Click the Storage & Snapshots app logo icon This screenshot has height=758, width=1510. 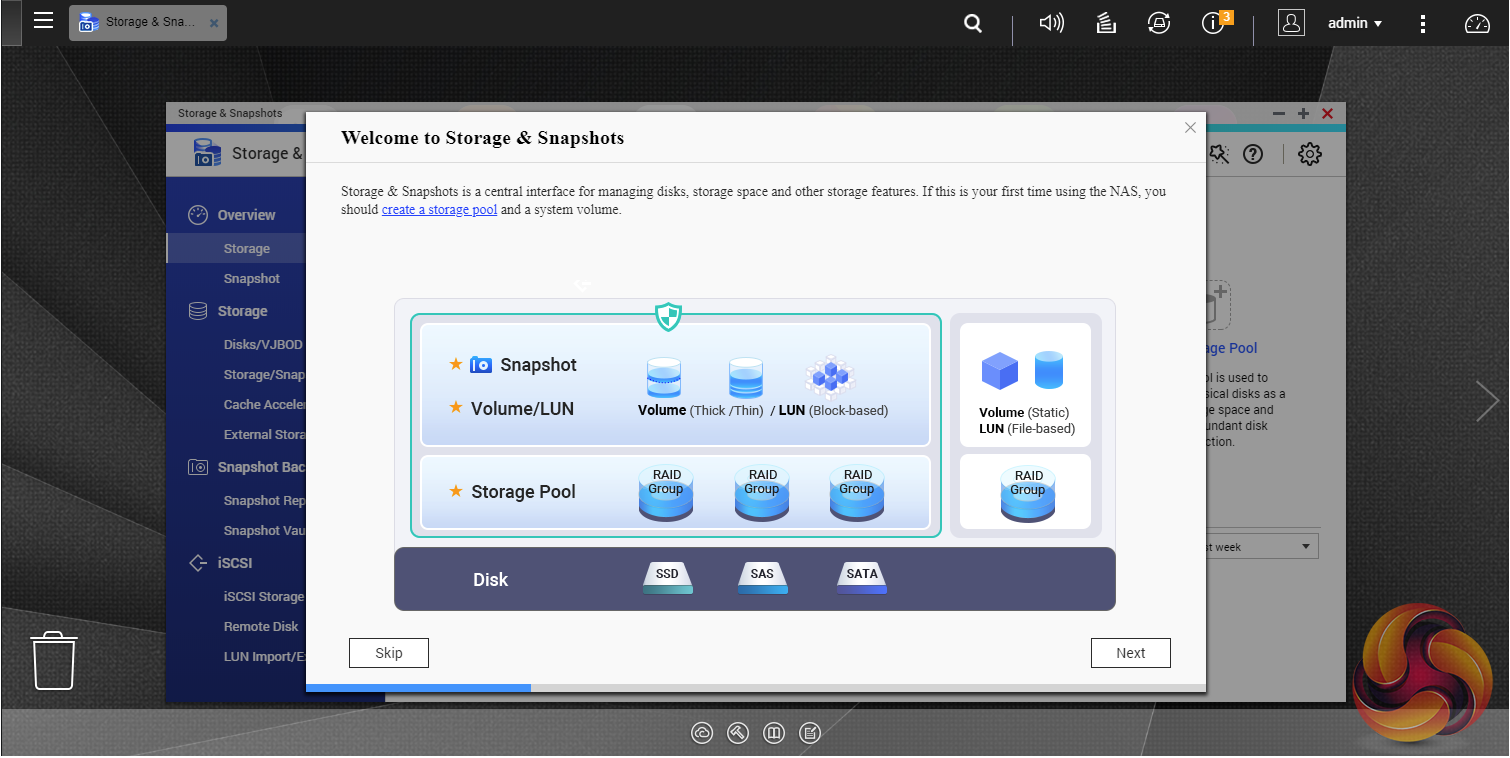click(x=207, y=153)
